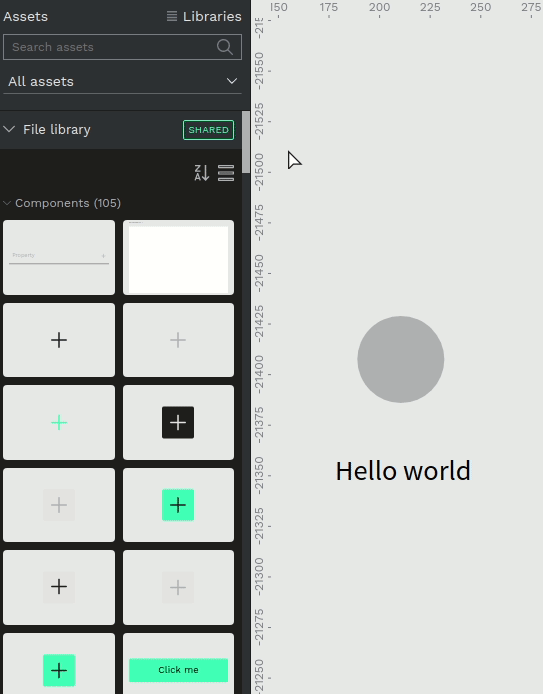Select the dark square plus button component
The image size is (543, 694).
[178, 423]
